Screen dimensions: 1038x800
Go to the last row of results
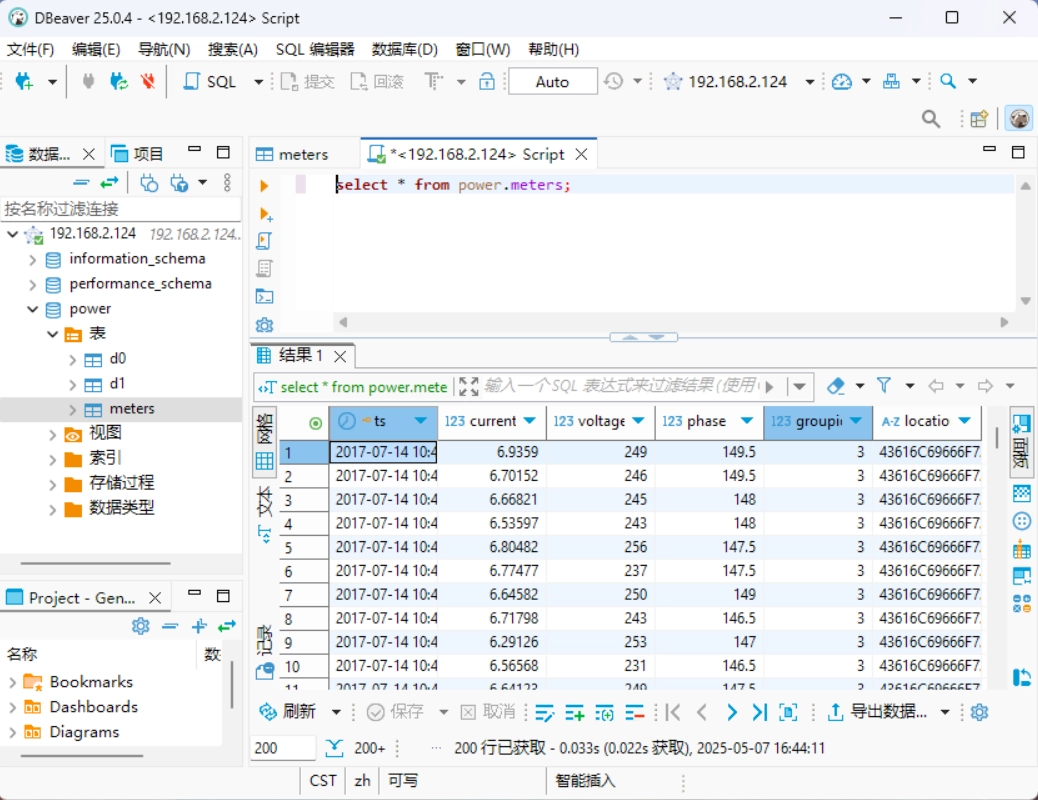pos(760,712)
